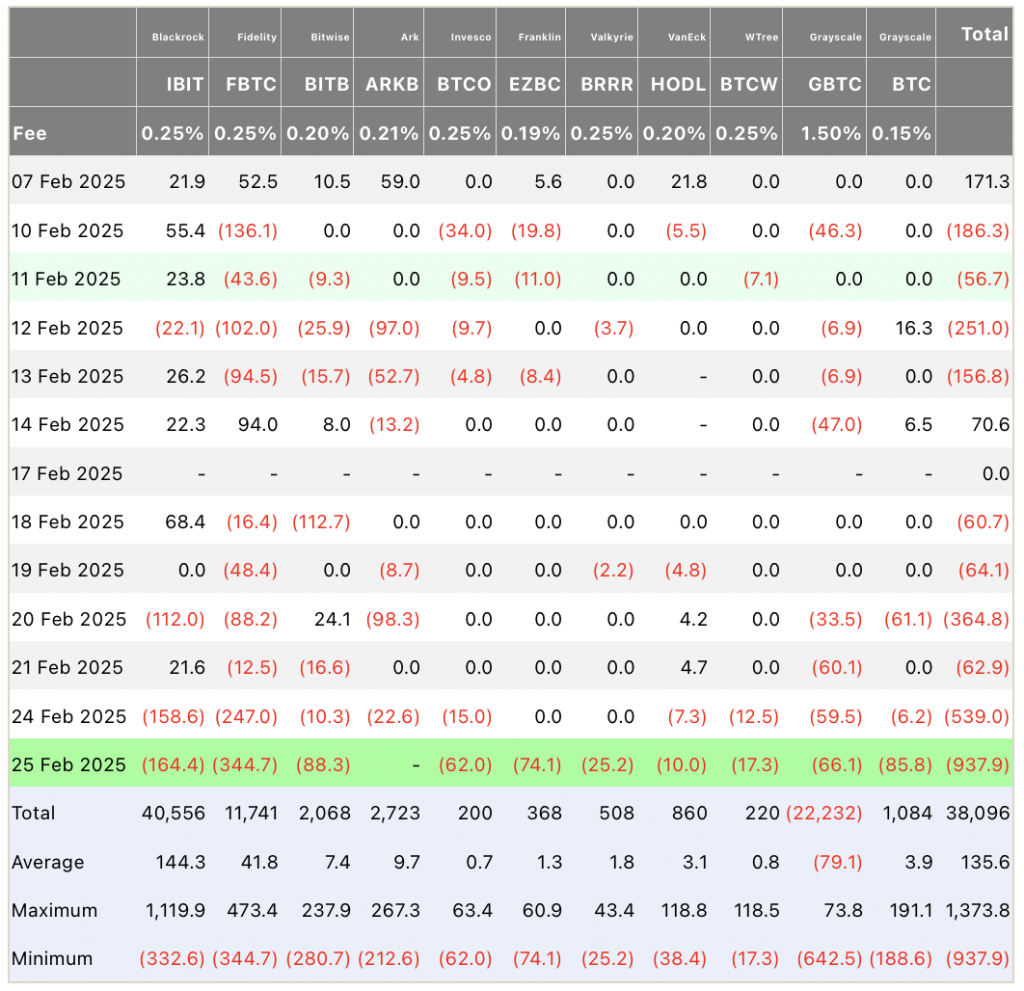Select the overall total 38,096 cell
This screenshot has width=1024, height=991.
point(978,813)
